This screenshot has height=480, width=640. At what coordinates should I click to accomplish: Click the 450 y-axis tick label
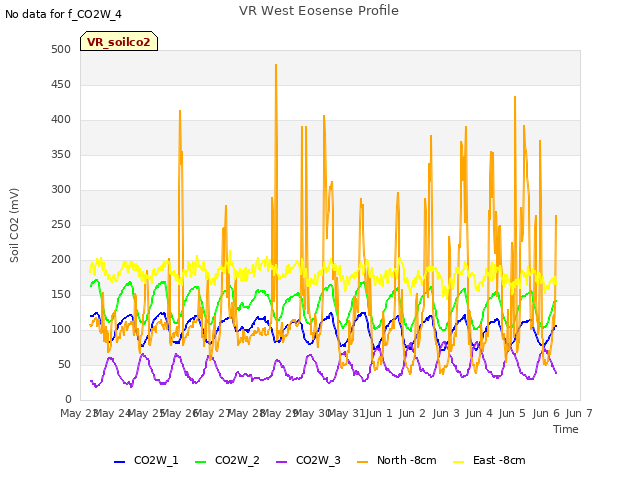(61, 84)
